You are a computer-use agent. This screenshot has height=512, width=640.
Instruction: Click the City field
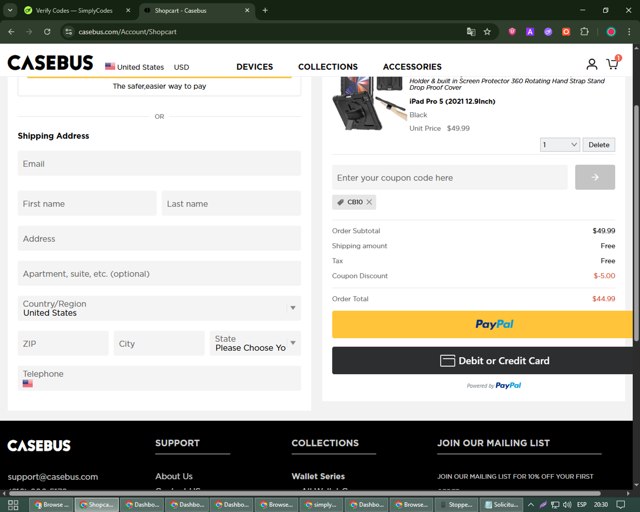click(x=159, y=343)
